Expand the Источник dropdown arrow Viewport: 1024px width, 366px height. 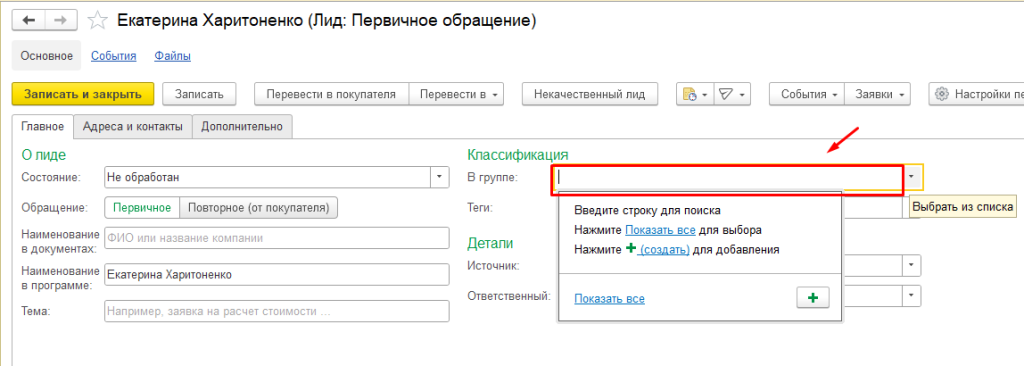(x=912, y=265)
